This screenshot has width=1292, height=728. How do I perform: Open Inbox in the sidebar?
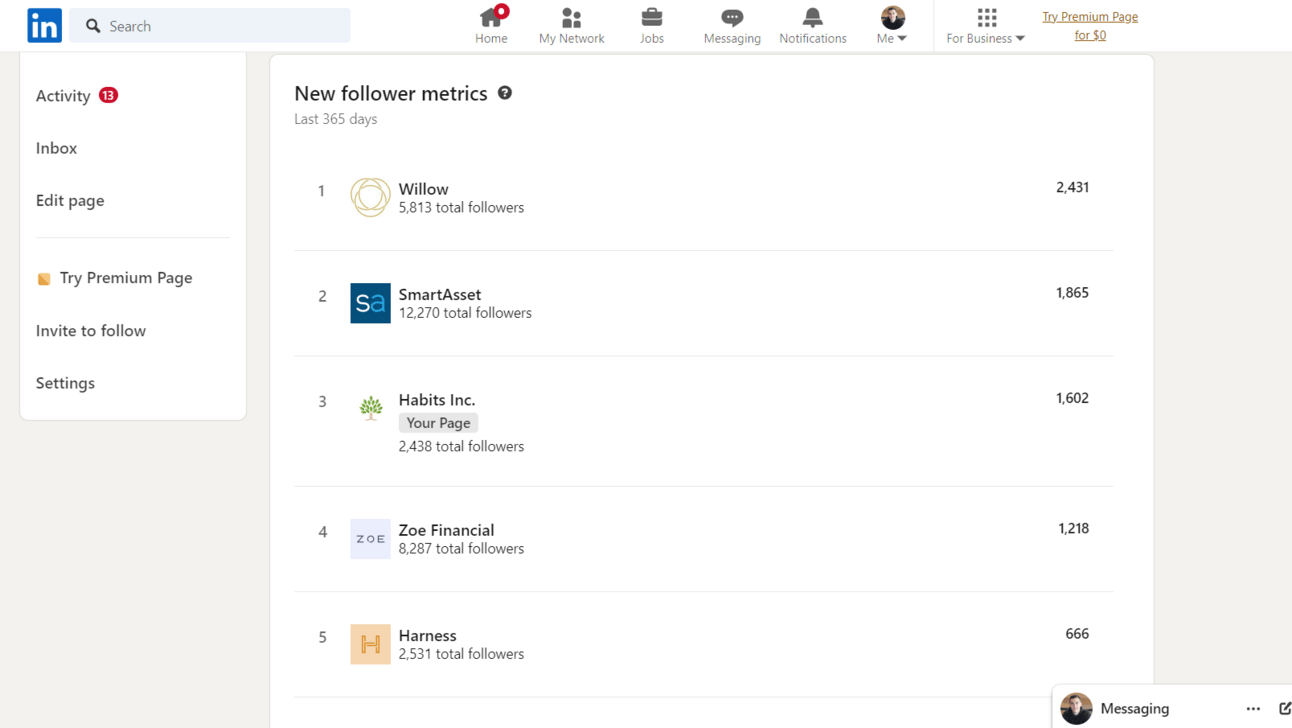(57, 148)
